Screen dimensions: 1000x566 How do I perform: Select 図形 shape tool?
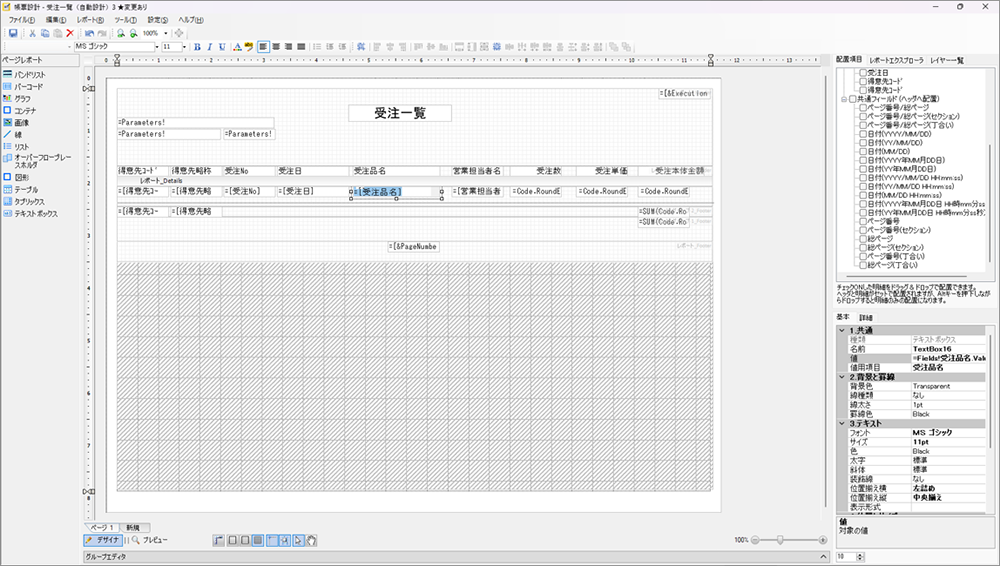tap(16, 177)
